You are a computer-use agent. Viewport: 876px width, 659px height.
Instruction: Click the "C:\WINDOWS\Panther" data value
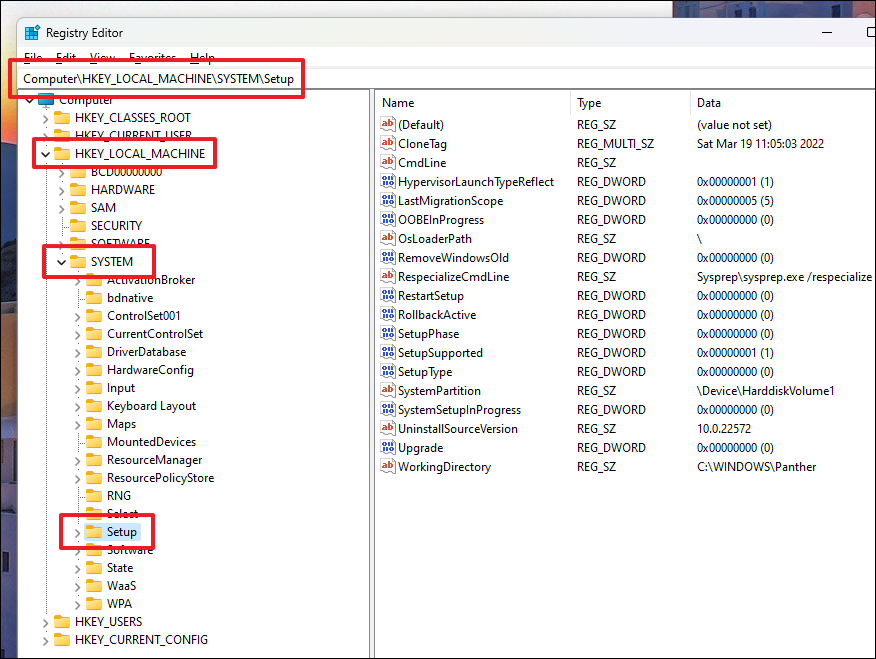click(x=756, y=467)
